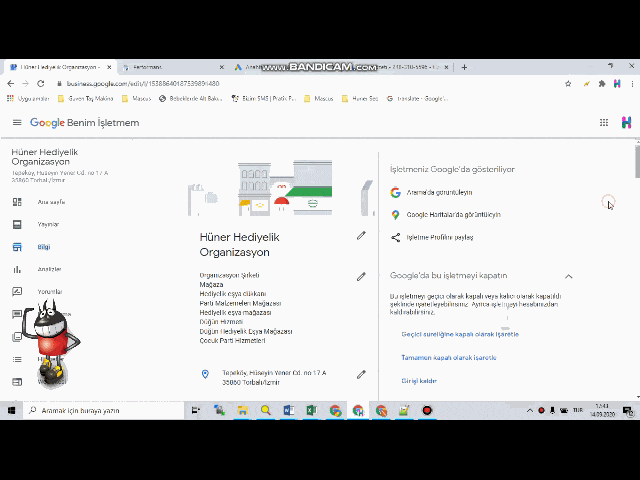Open Chrome's three-dot menu
The image size is (640, 480).
click(632, 84)
